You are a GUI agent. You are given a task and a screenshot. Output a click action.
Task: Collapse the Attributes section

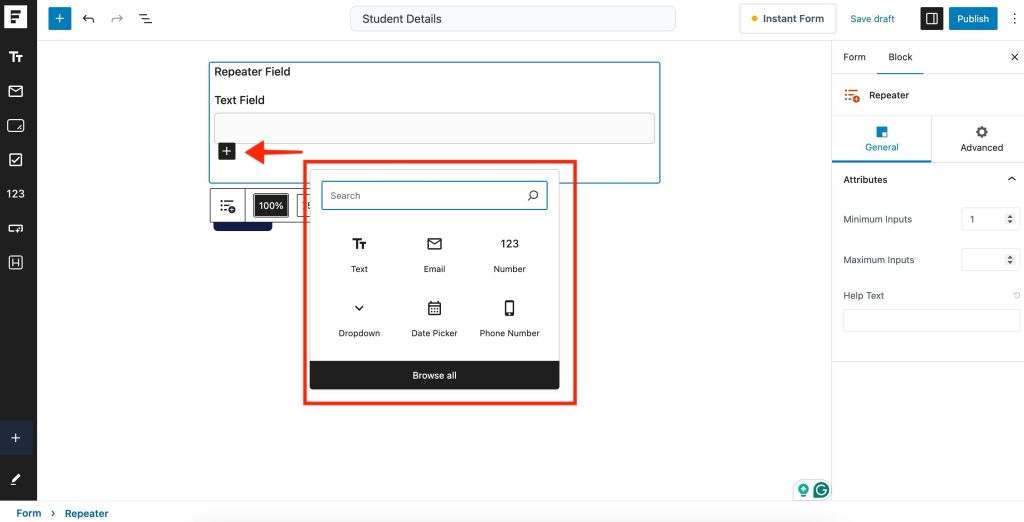pyautogui.click(x=1011, y=180)
